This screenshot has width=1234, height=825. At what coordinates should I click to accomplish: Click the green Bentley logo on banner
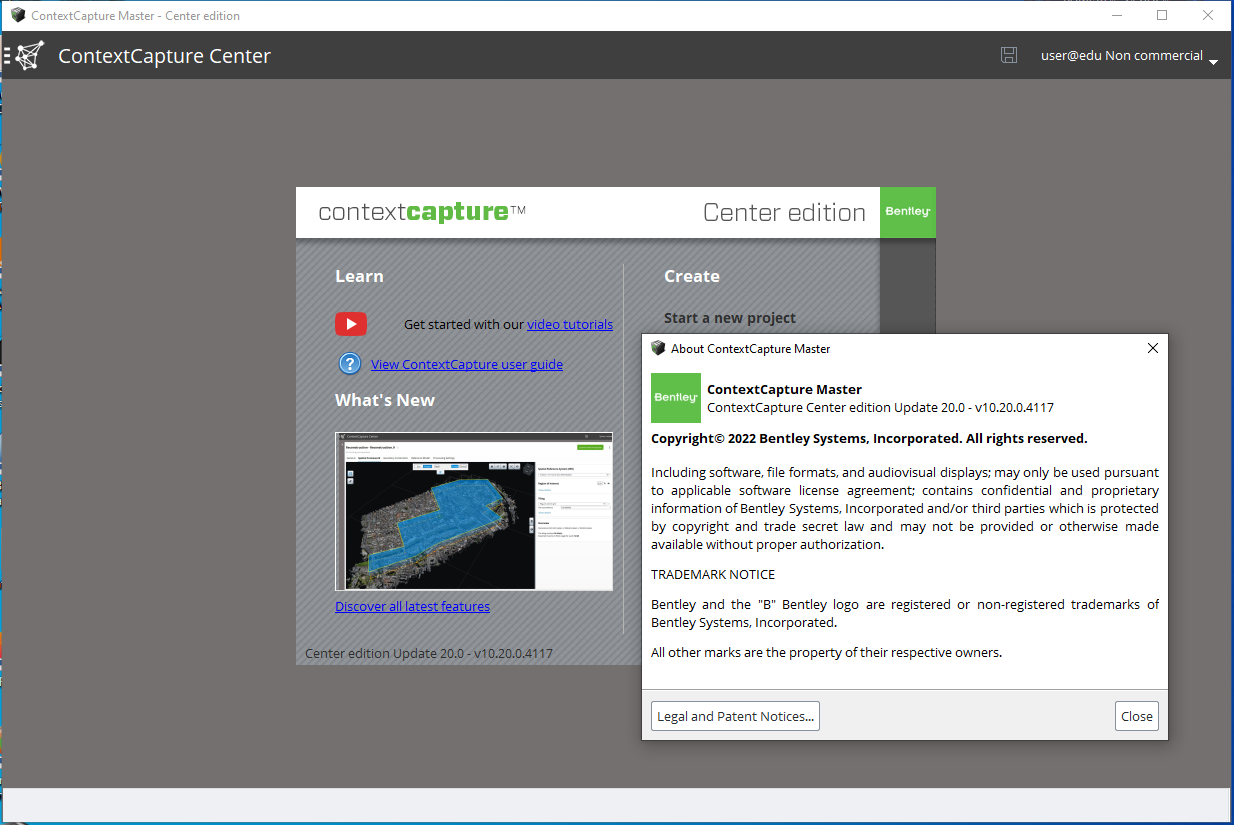click(908, 212)
